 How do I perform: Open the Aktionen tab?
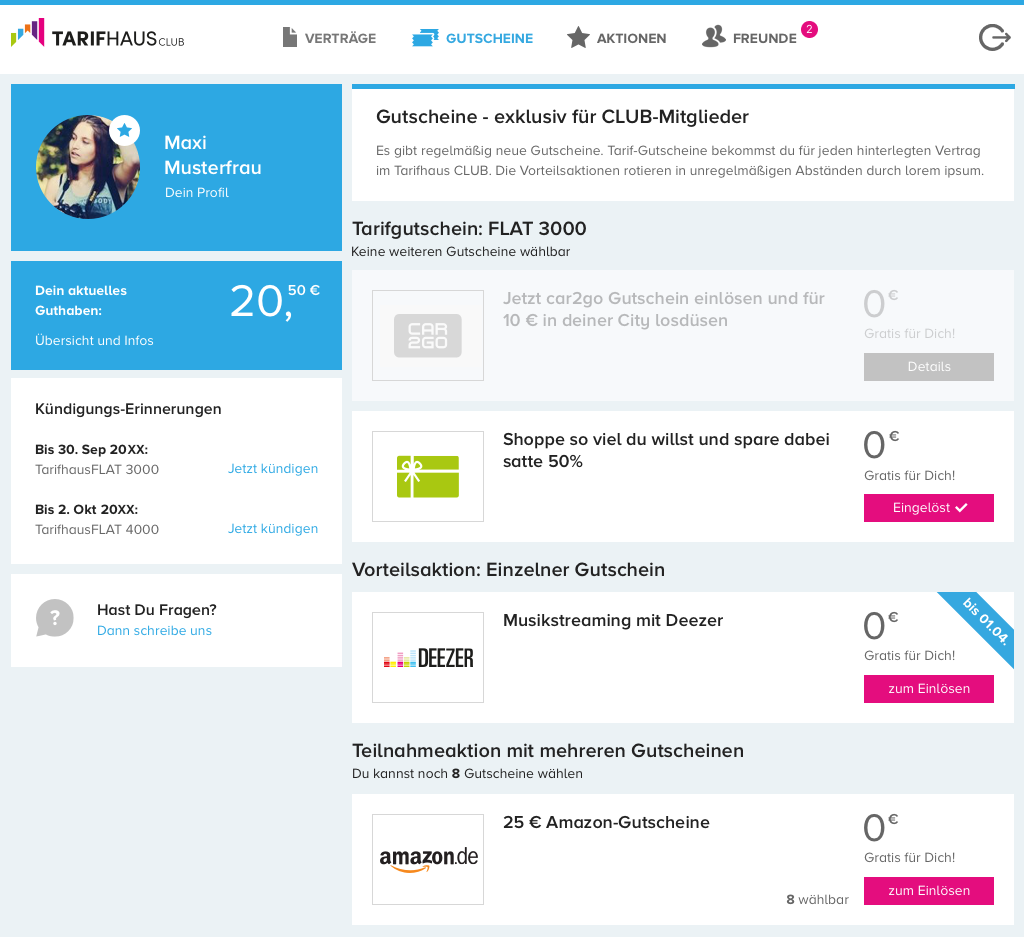(x=616, y=38)
